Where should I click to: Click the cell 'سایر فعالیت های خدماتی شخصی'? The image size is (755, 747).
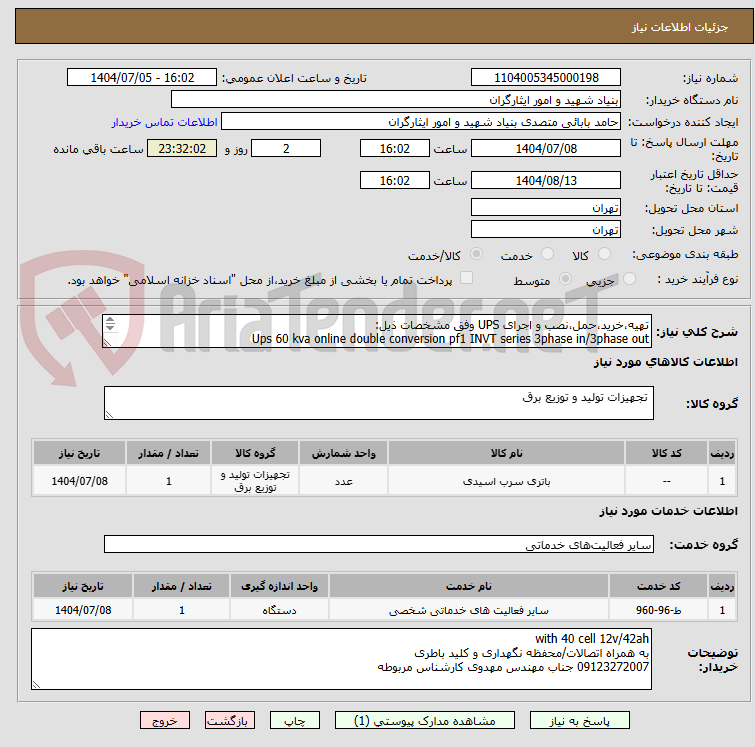click(x=469, y=610)
